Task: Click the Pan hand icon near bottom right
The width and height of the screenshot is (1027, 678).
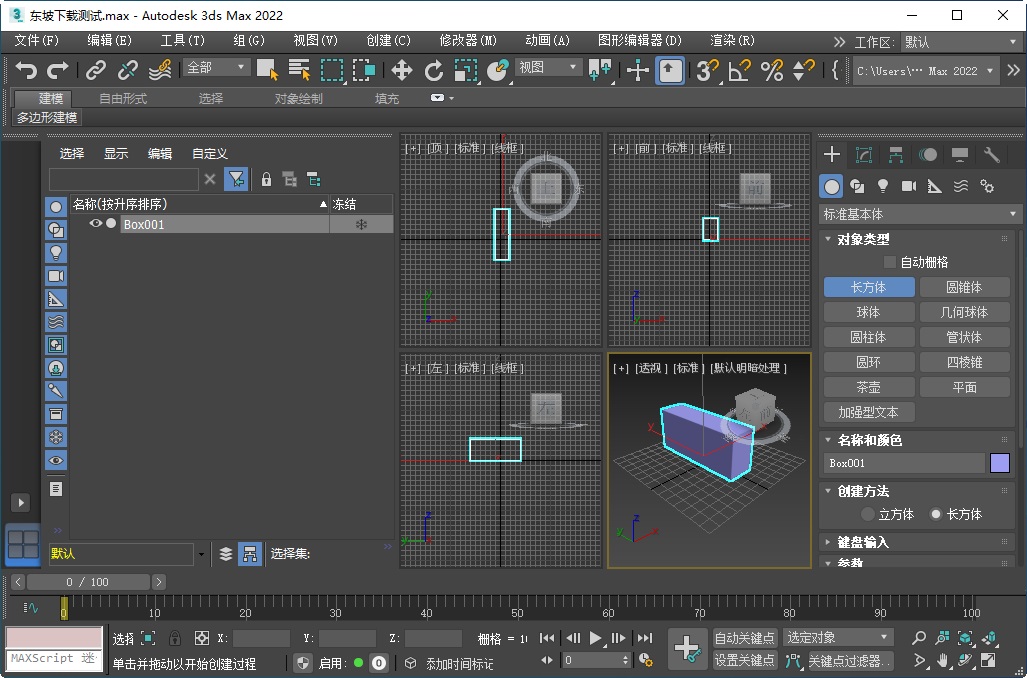Action: pyautogui.click(x=942, y=661)
